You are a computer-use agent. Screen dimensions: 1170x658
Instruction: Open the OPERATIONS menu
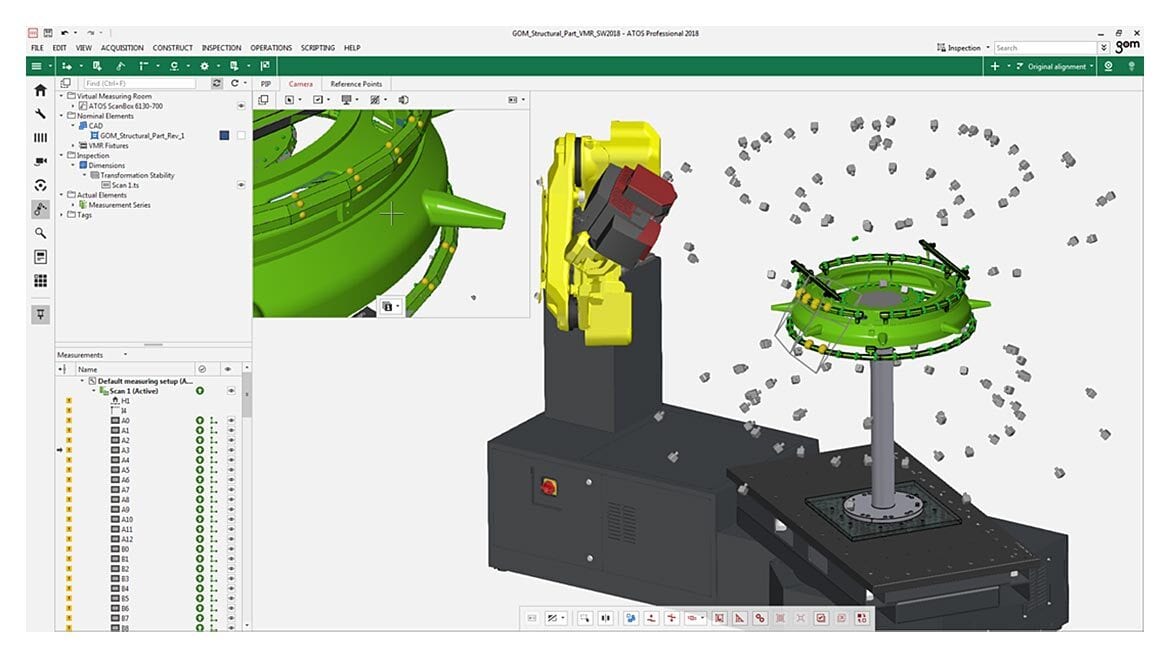(x=271, y=48)
